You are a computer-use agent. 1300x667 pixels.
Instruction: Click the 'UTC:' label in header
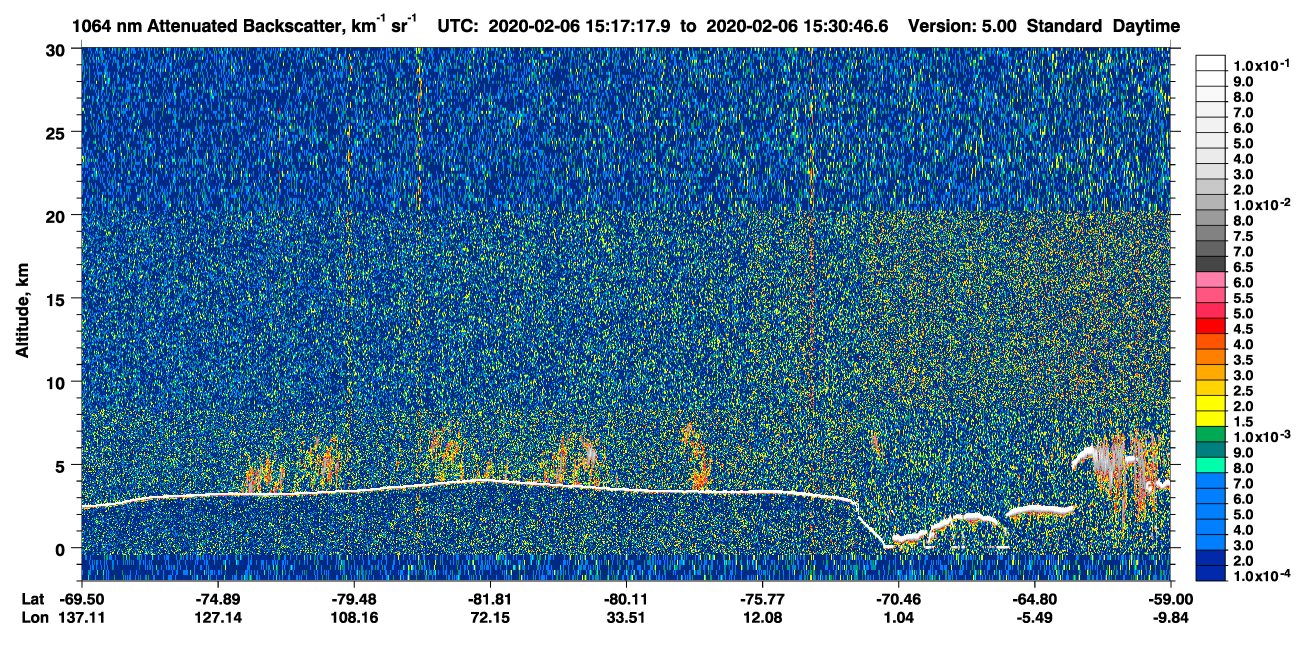tap(458, 26)
